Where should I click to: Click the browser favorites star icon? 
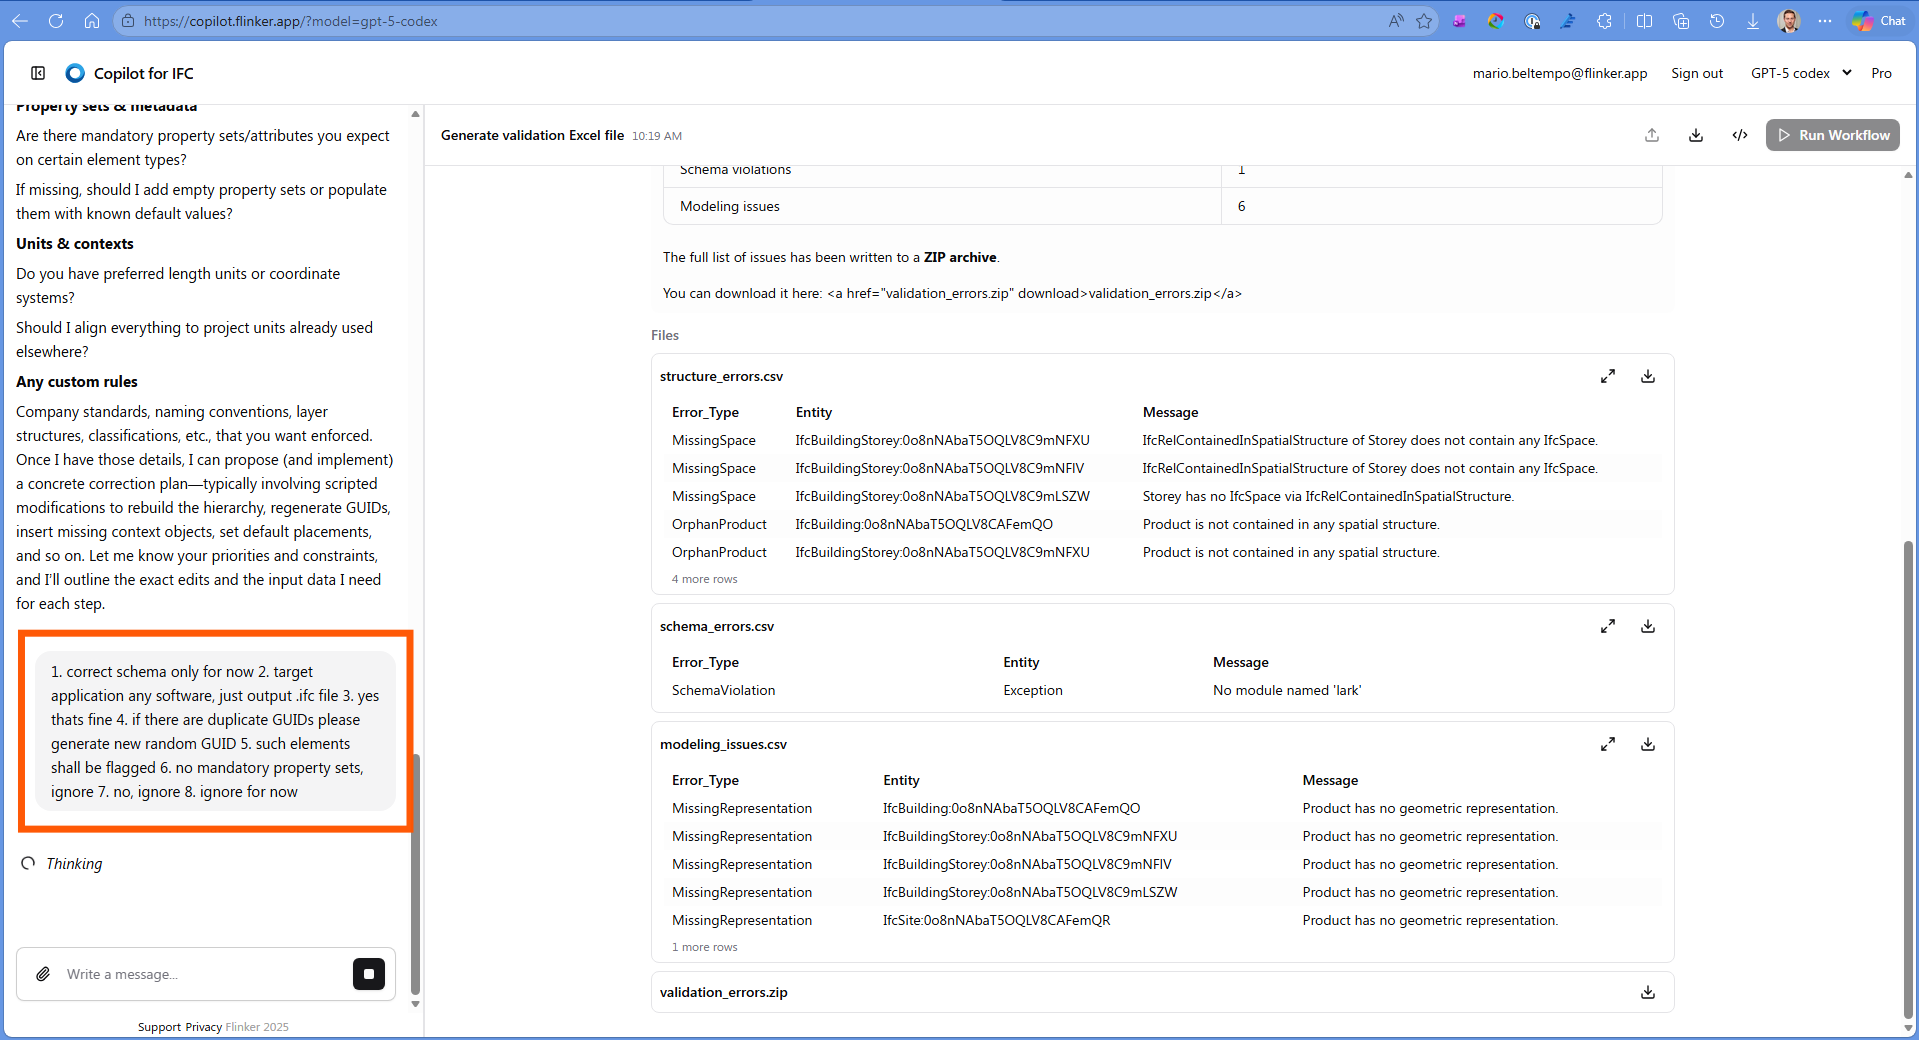pos(1424,21)
